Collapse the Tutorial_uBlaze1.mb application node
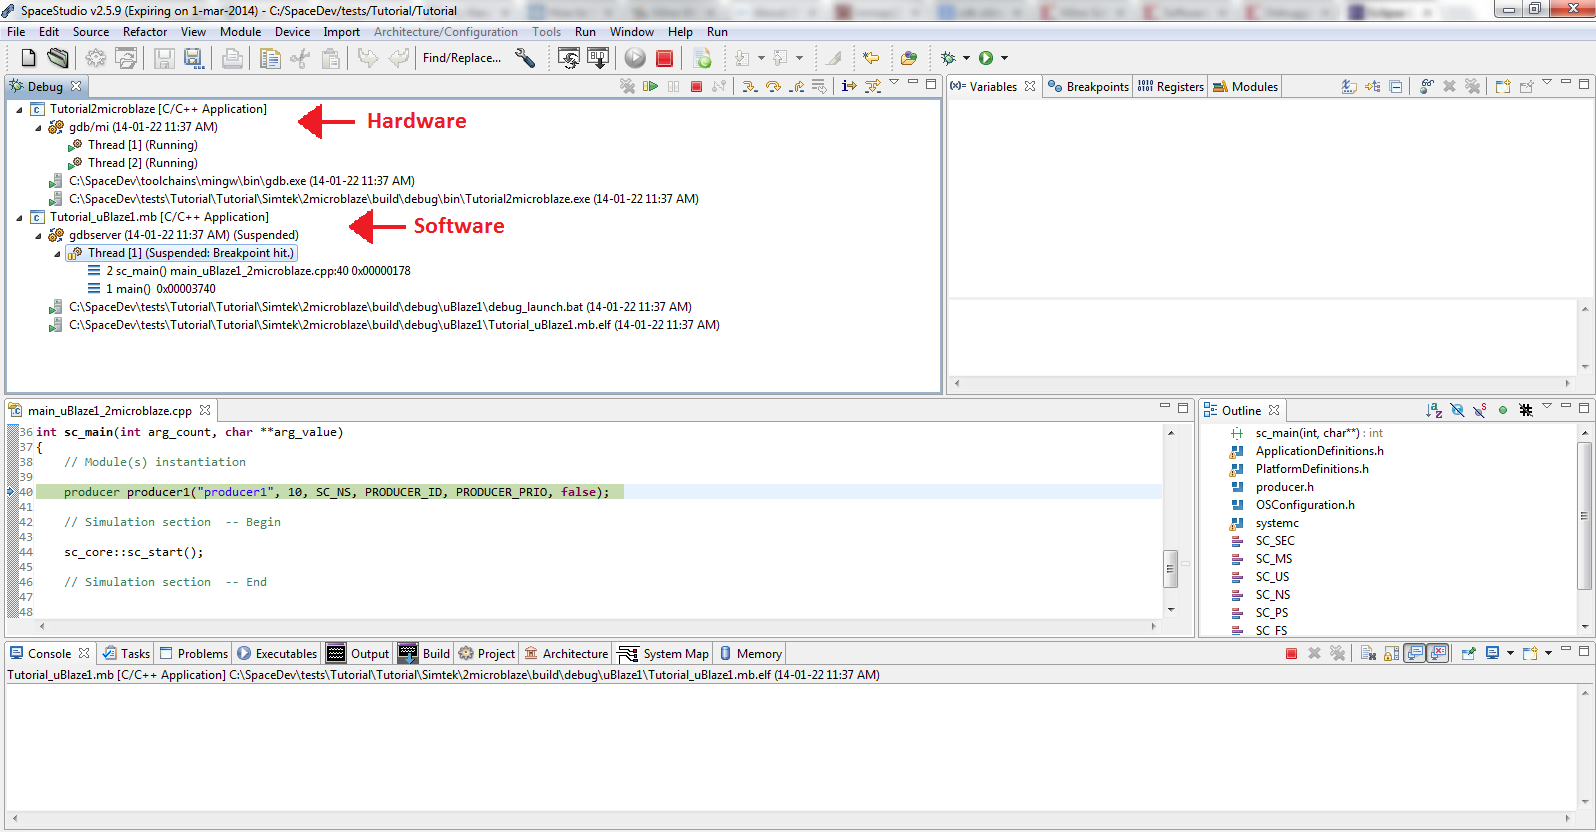Viewport: 1596px width, 832px height. coord(19,218)
